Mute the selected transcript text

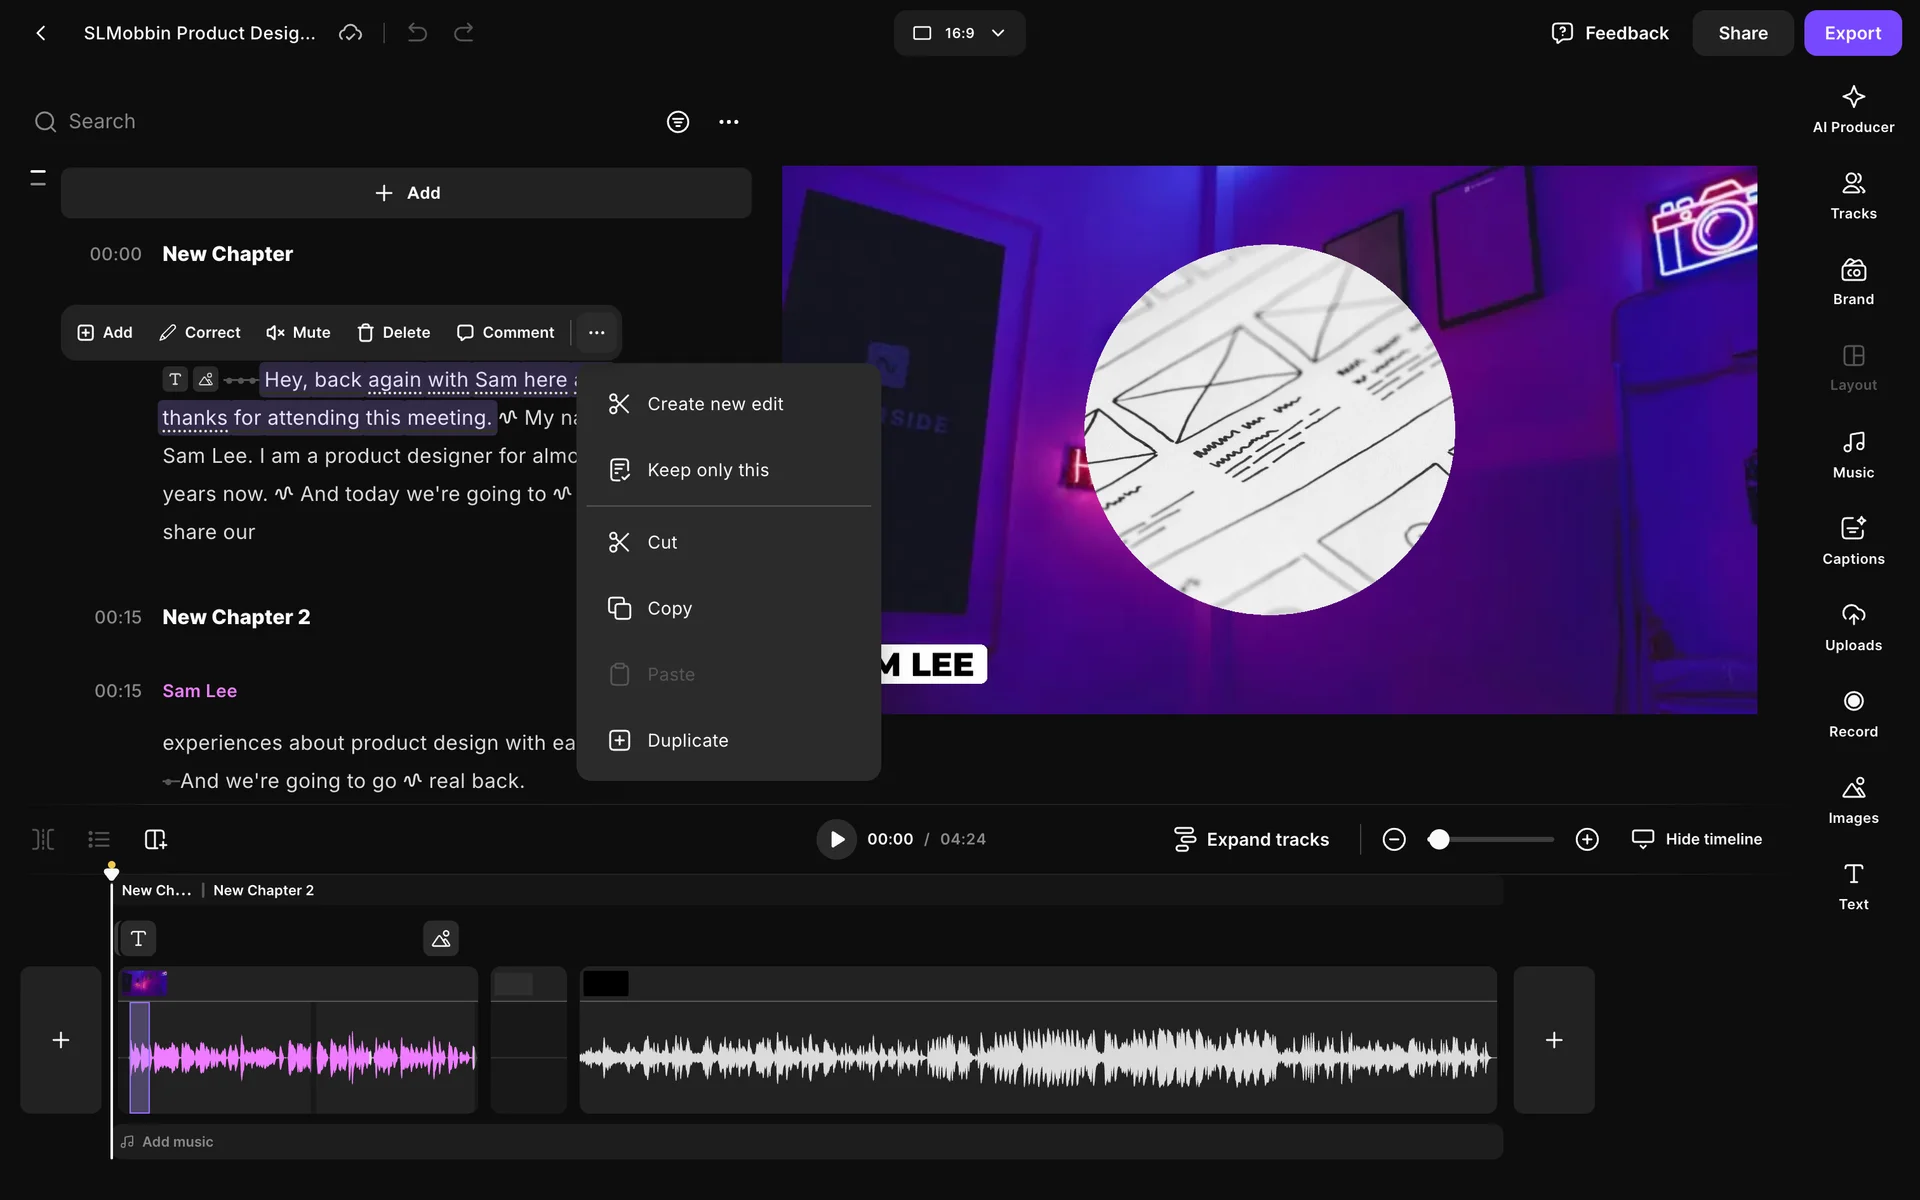pyautogui.click(x=298, y=332)
